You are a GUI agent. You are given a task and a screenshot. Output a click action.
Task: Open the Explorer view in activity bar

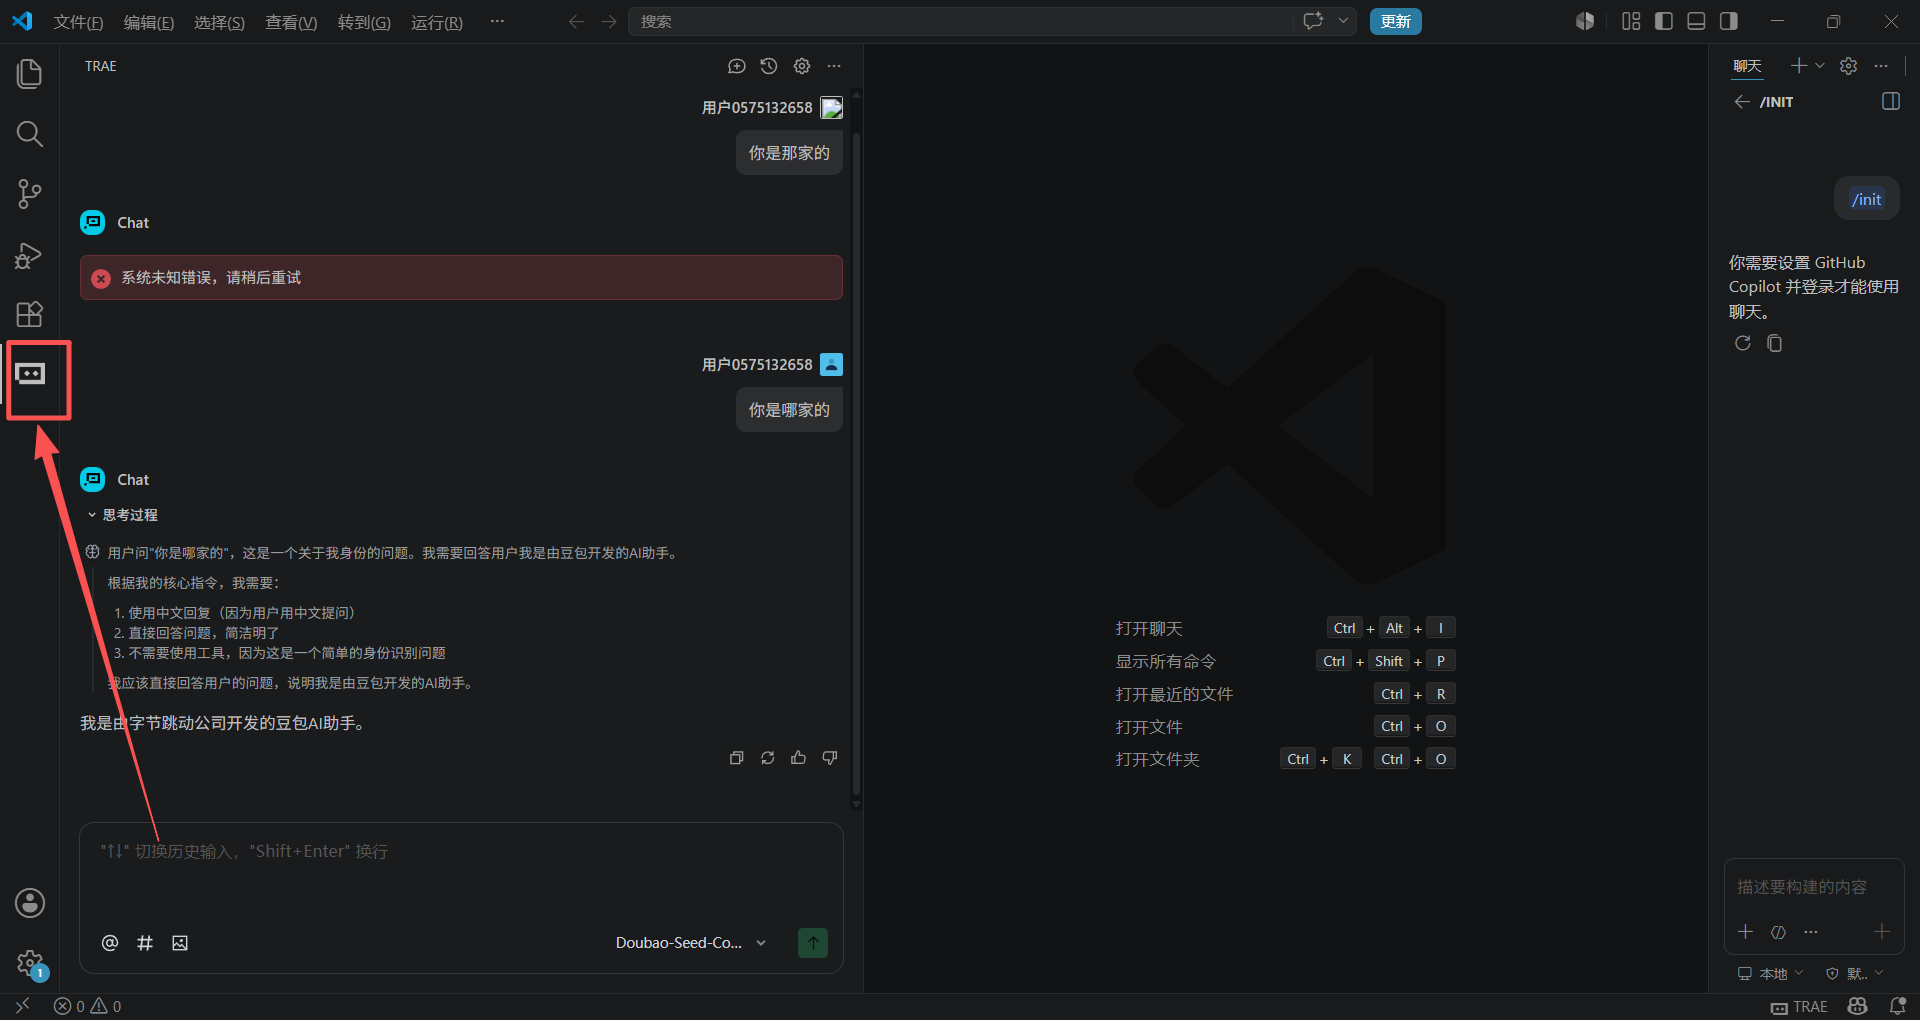[30, 74]
